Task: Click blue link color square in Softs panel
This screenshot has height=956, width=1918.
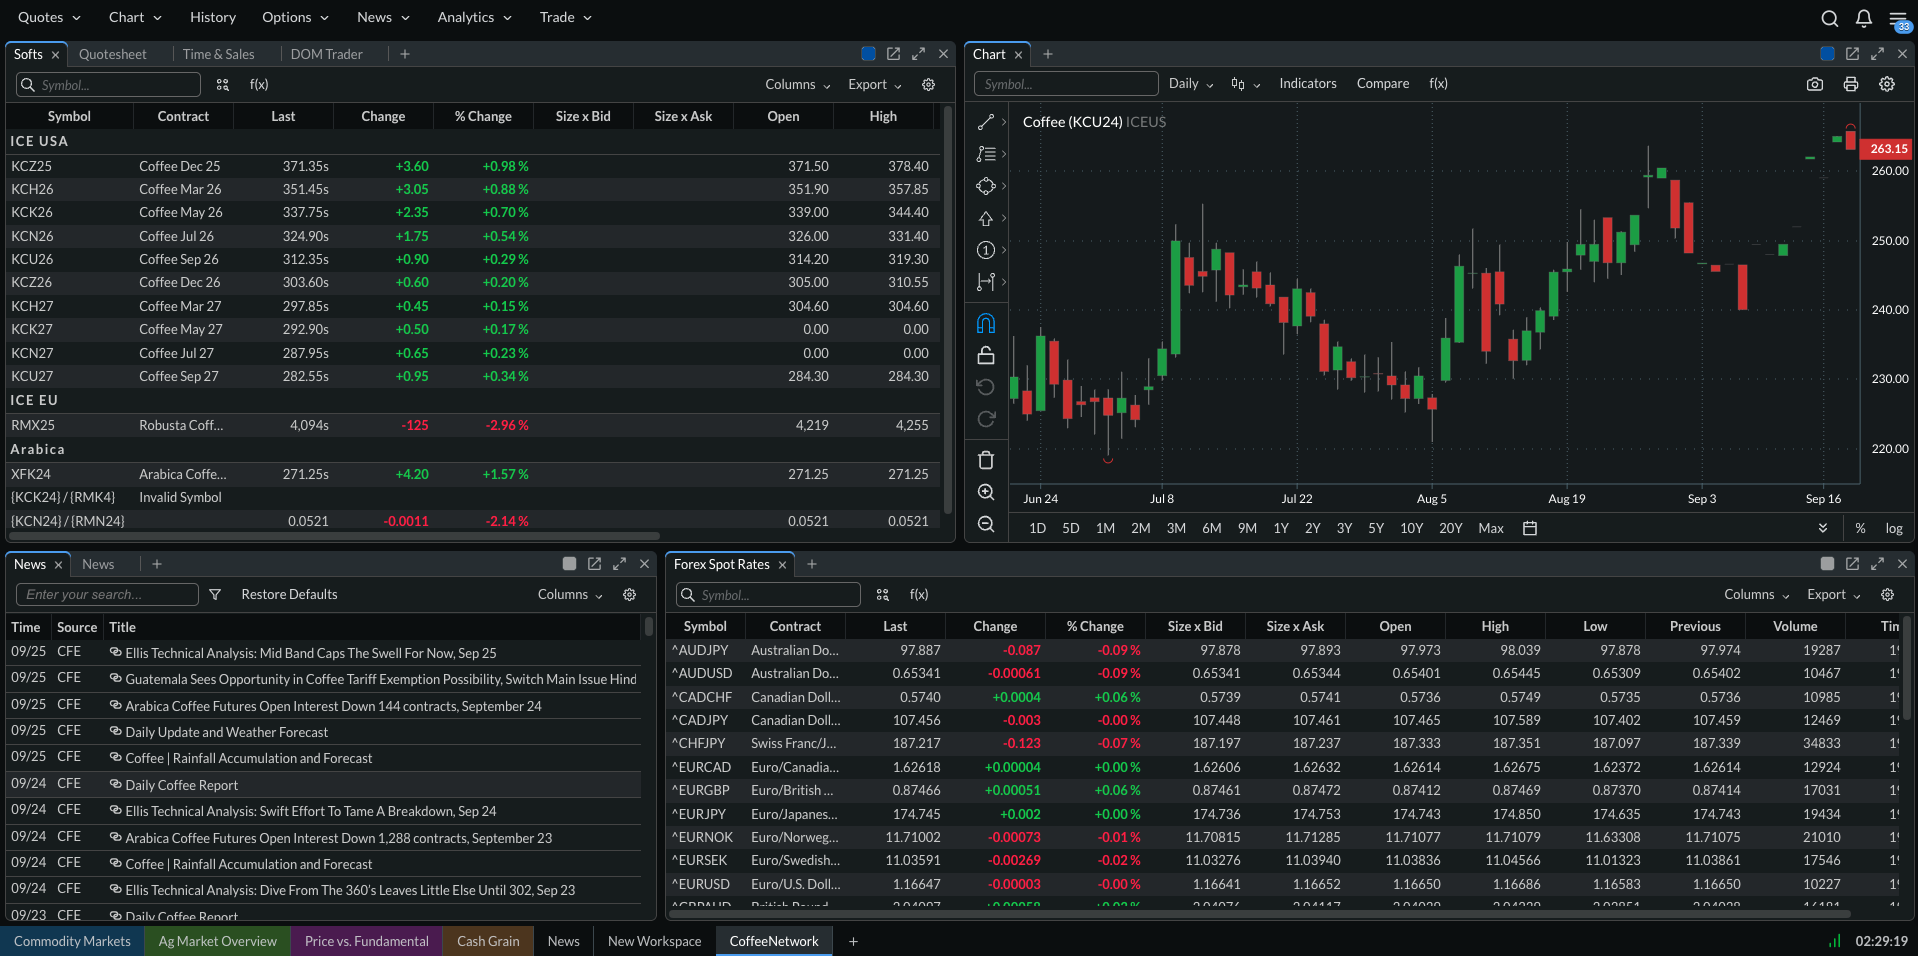Action: coord(868,54)
